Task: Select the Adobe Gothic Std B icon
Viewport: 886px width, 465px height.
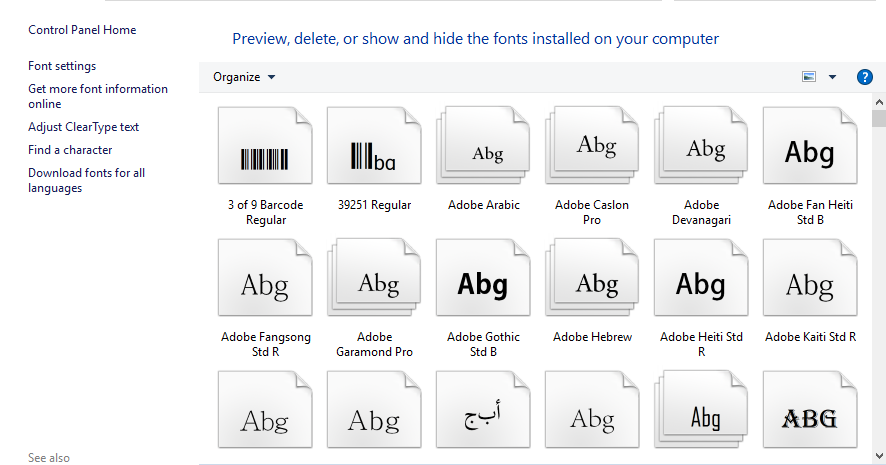Action: [483, 277]
